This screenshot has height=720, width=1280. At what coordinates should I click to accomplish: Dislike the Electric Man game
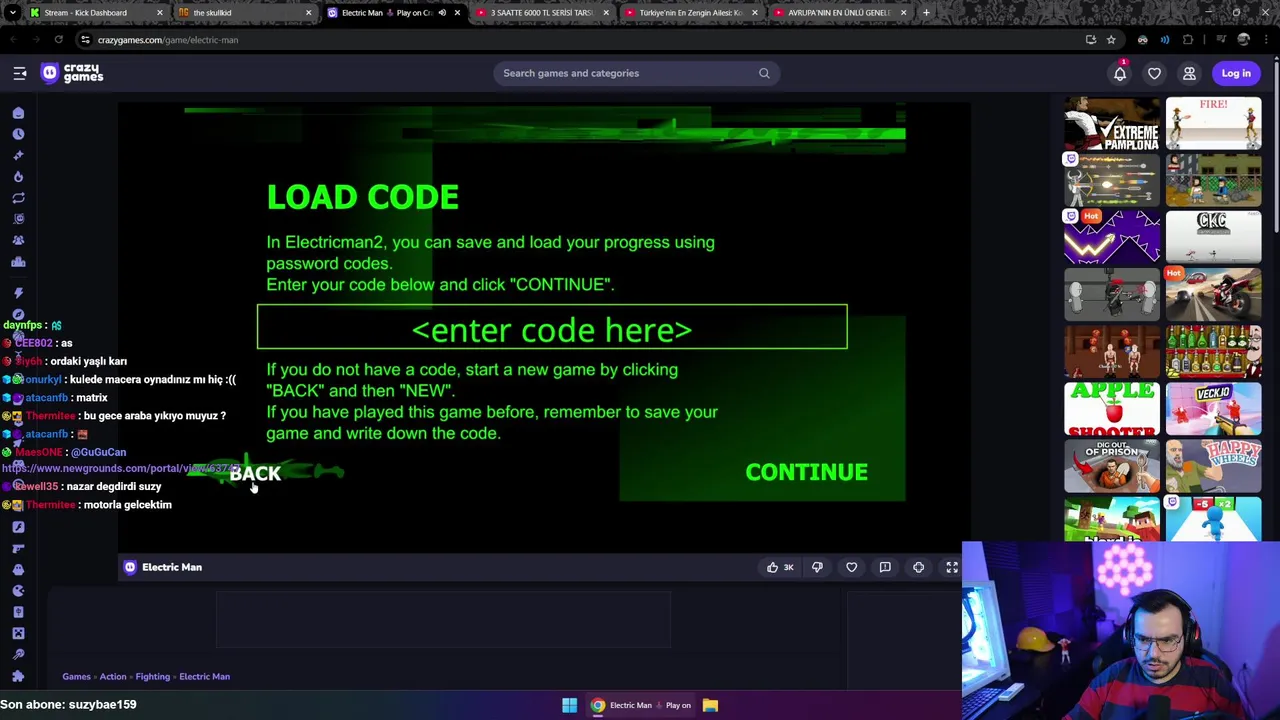[x=817, y=567]
